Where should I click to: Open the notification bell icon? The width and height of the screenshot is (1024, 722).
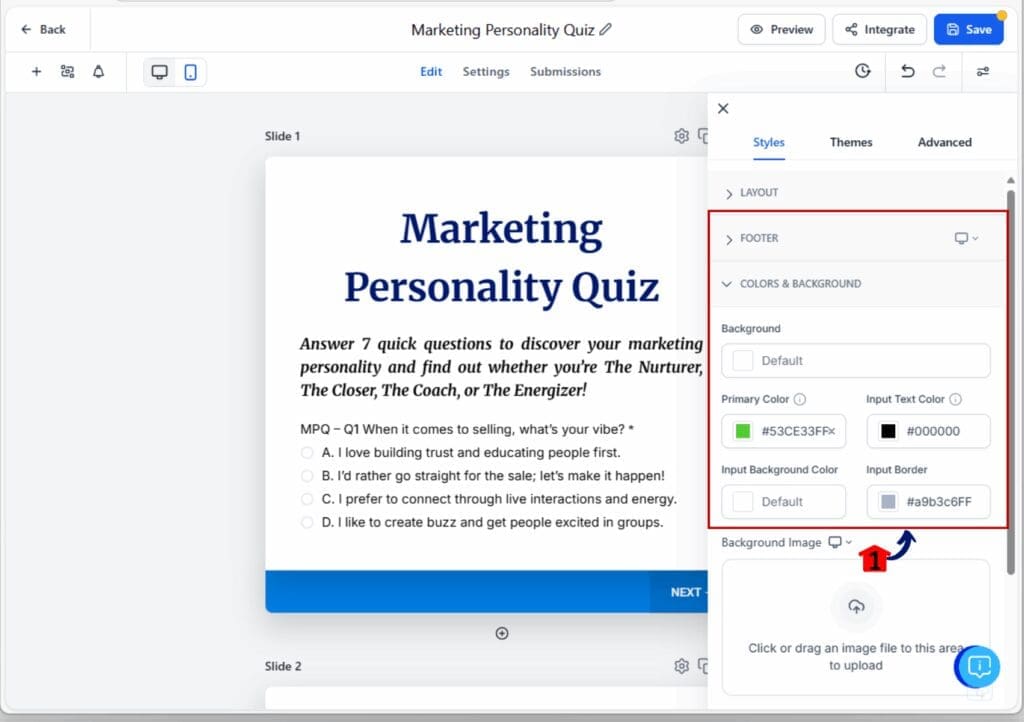(x=98, y=72)
